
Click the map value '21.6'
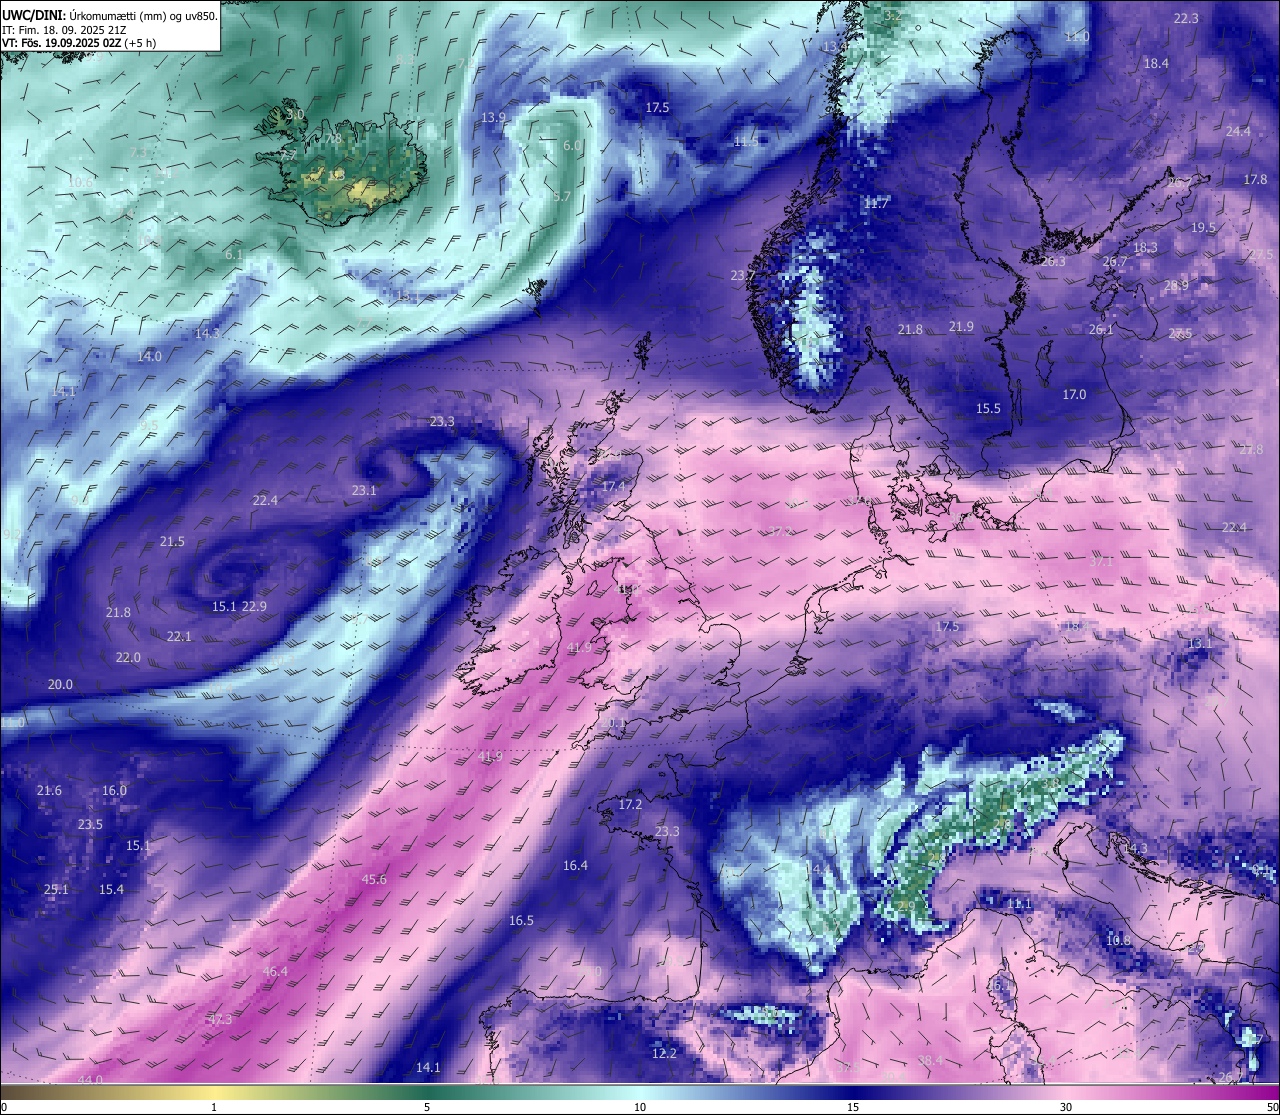click(49, 790)
